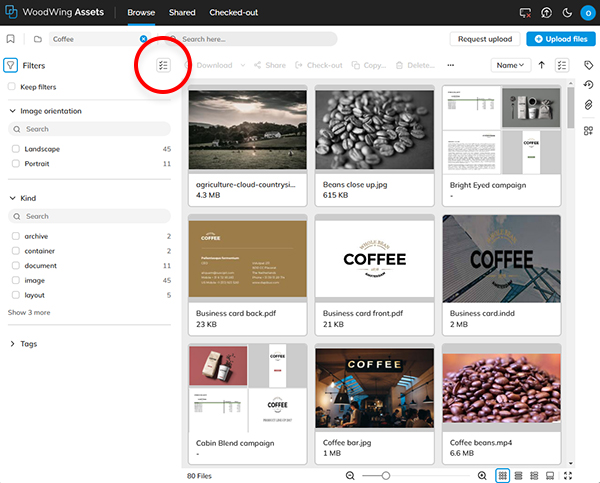Show 3 more kind filters
Image resolution: width=600 pixels, height=483 pixels.
[29, 312]
